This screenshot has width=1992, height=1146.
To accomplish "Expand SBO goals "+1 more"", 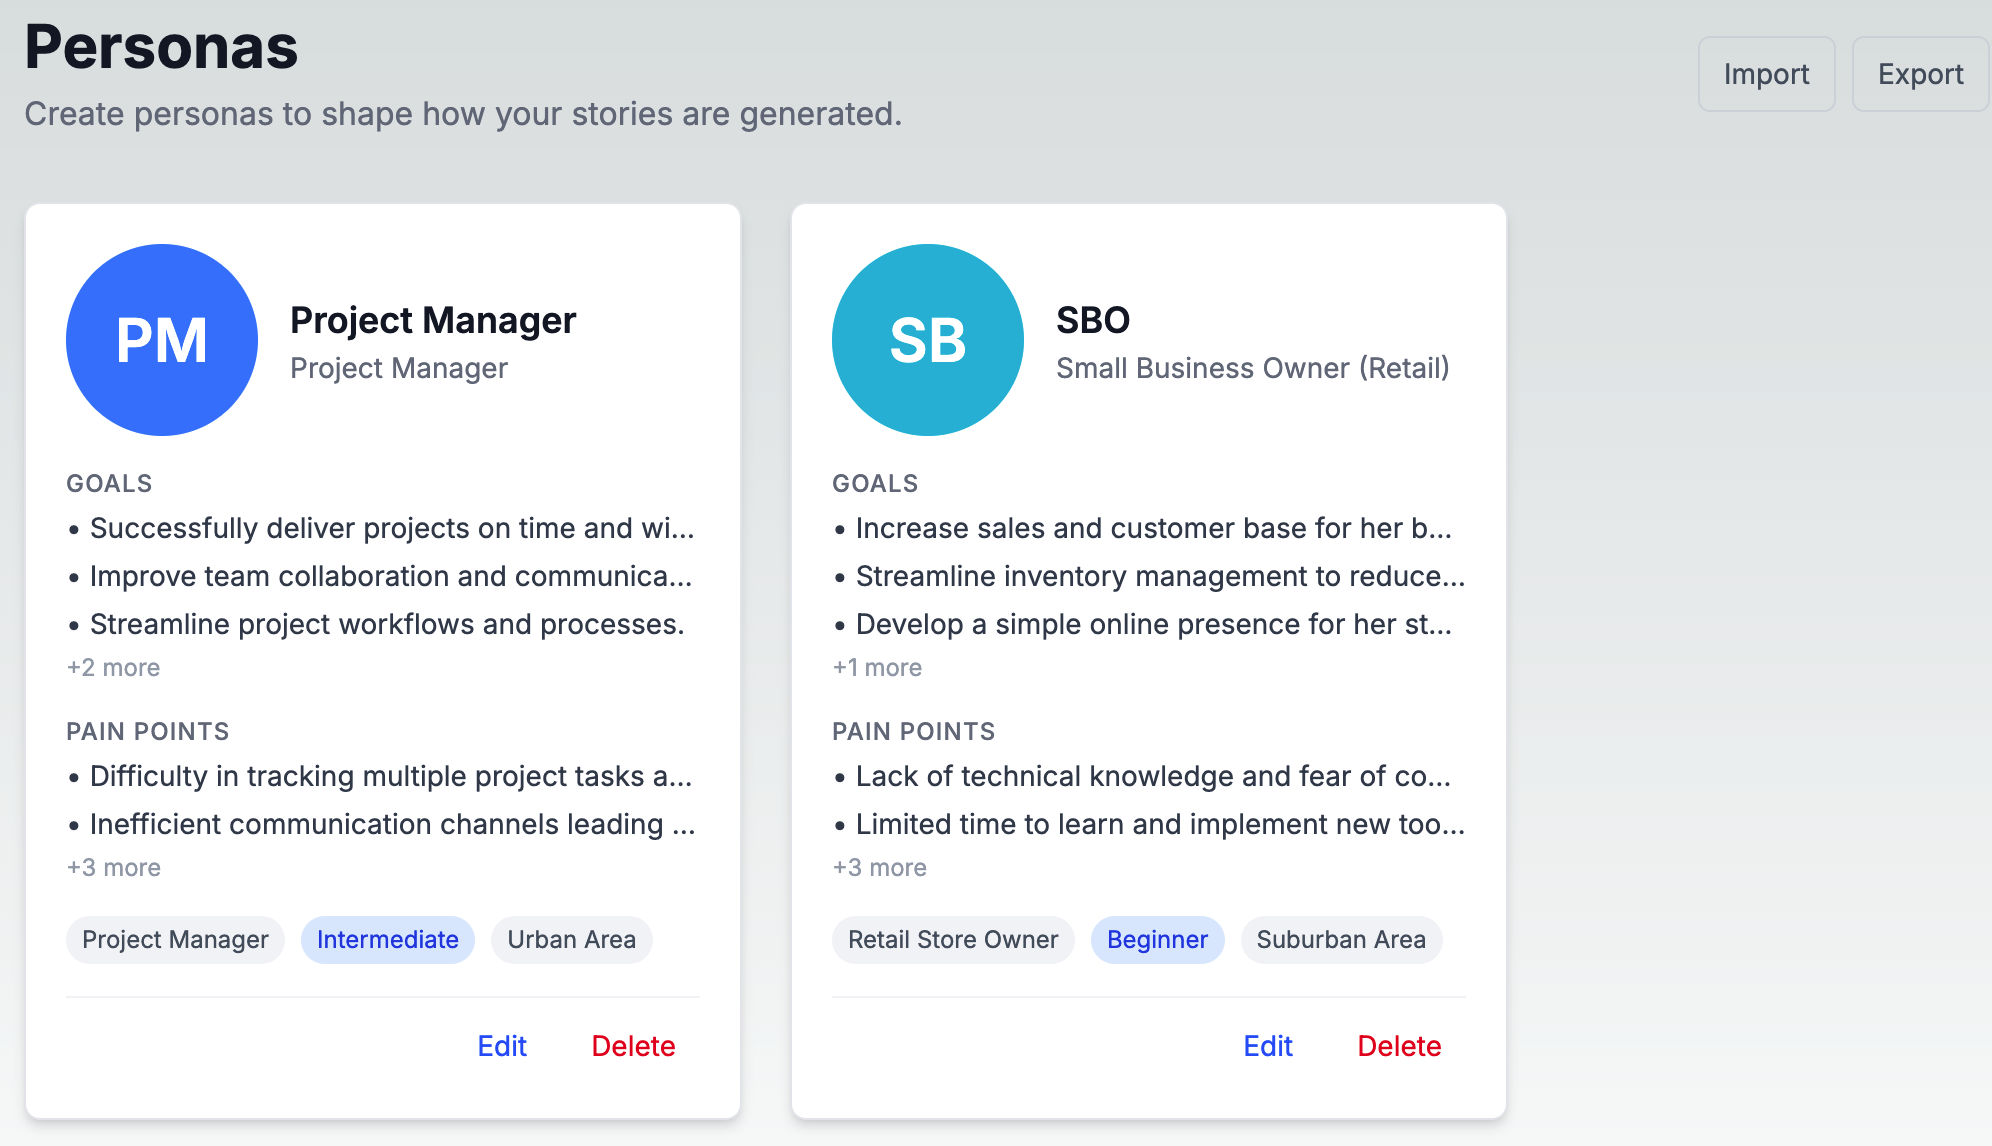I will [x=877, y=667].
